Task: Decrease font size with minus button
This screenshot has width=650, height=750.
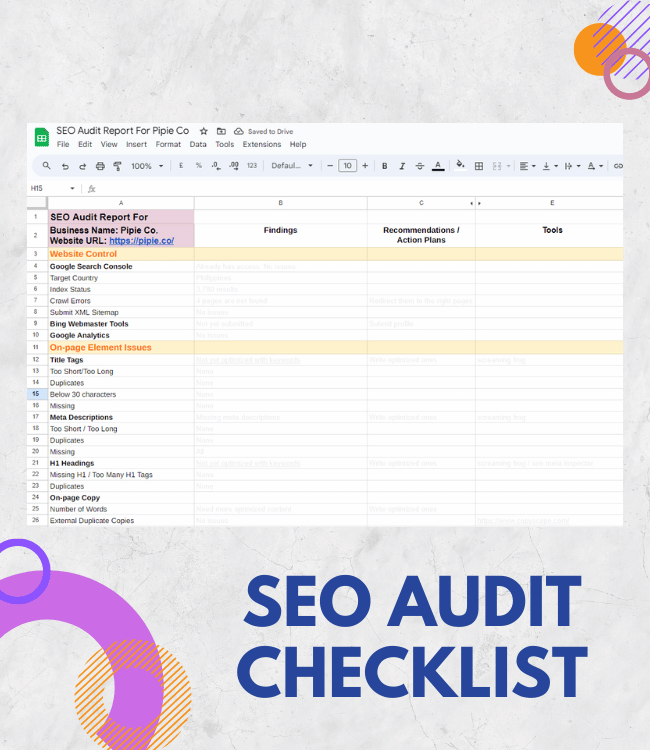Action: 330,165
